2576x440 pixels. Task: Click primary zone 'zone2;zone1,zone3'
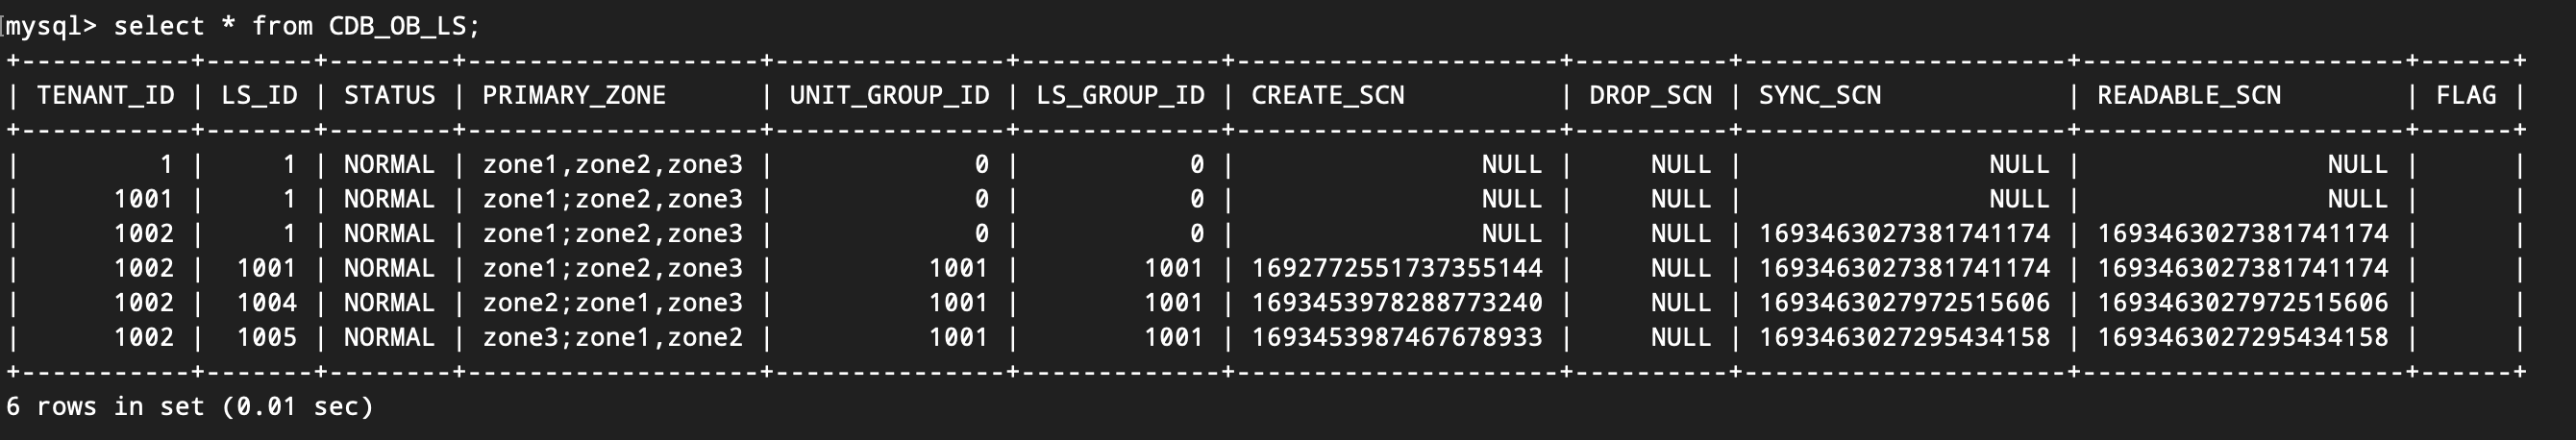[x=613, y=303]
